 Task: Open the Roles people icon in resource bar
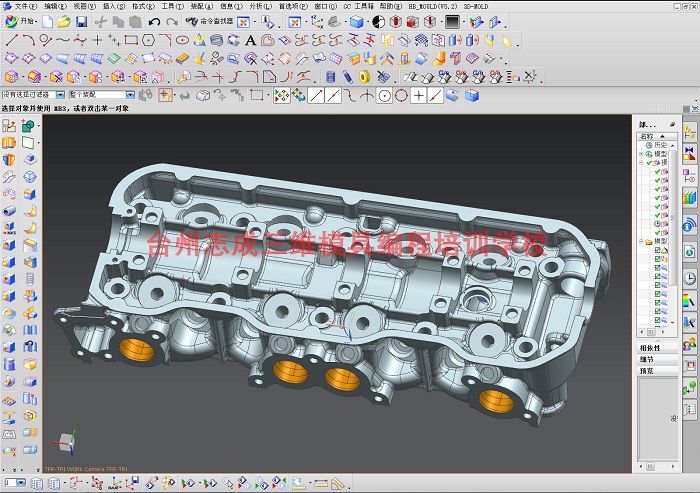point(689,344)
